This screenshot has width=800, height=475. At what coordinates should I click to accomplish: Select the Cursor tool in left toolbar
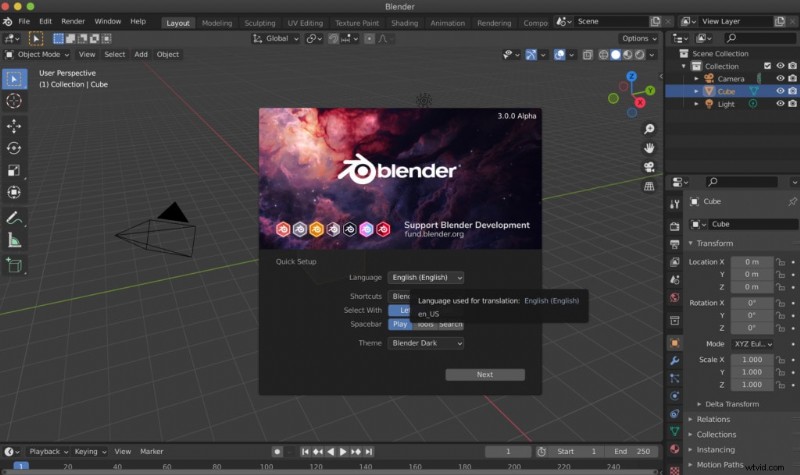point(14,101)
